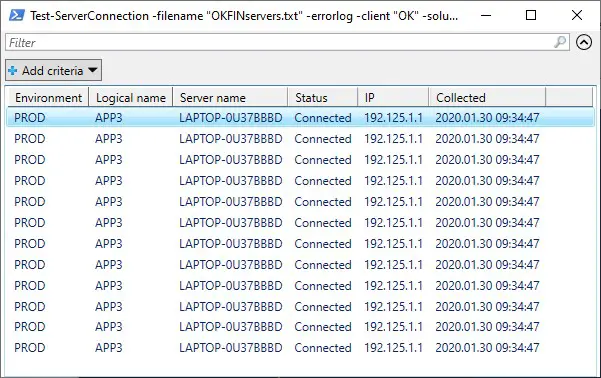Click the blue plus icon beside Add criteria
Viewport: 601px width, 378px height.
[x=13, y=71]
